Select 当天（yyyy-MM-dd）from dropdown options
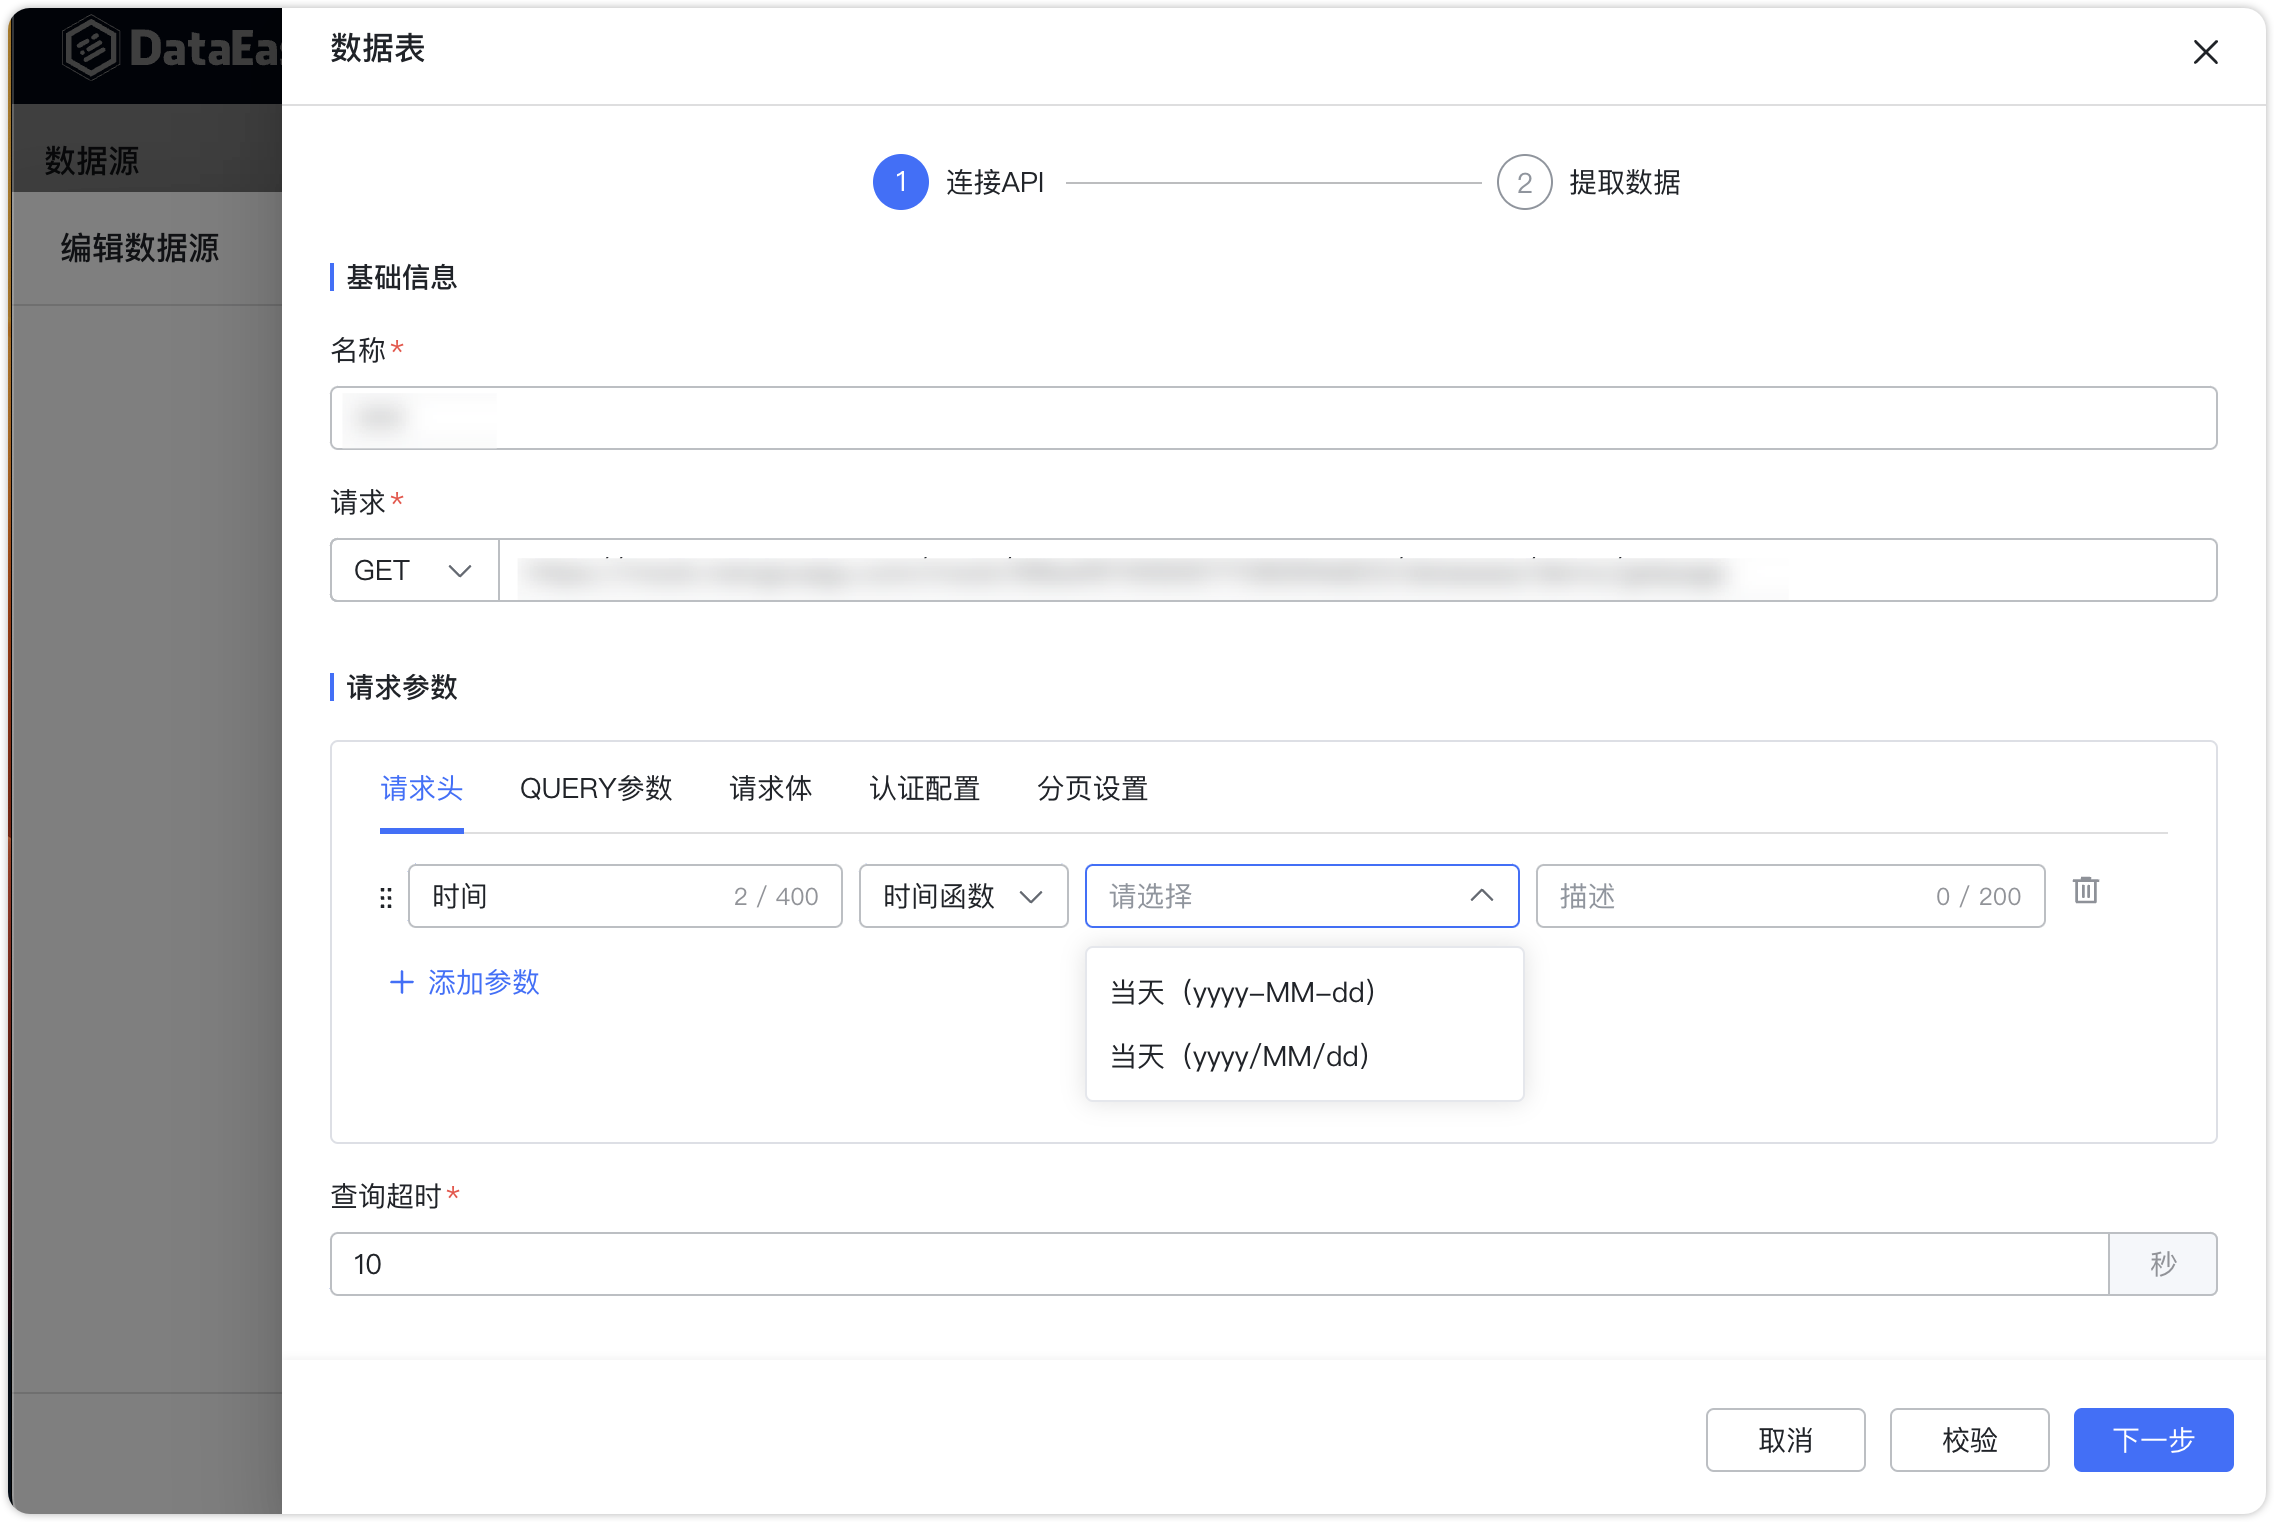 (x=1243, y=993)
